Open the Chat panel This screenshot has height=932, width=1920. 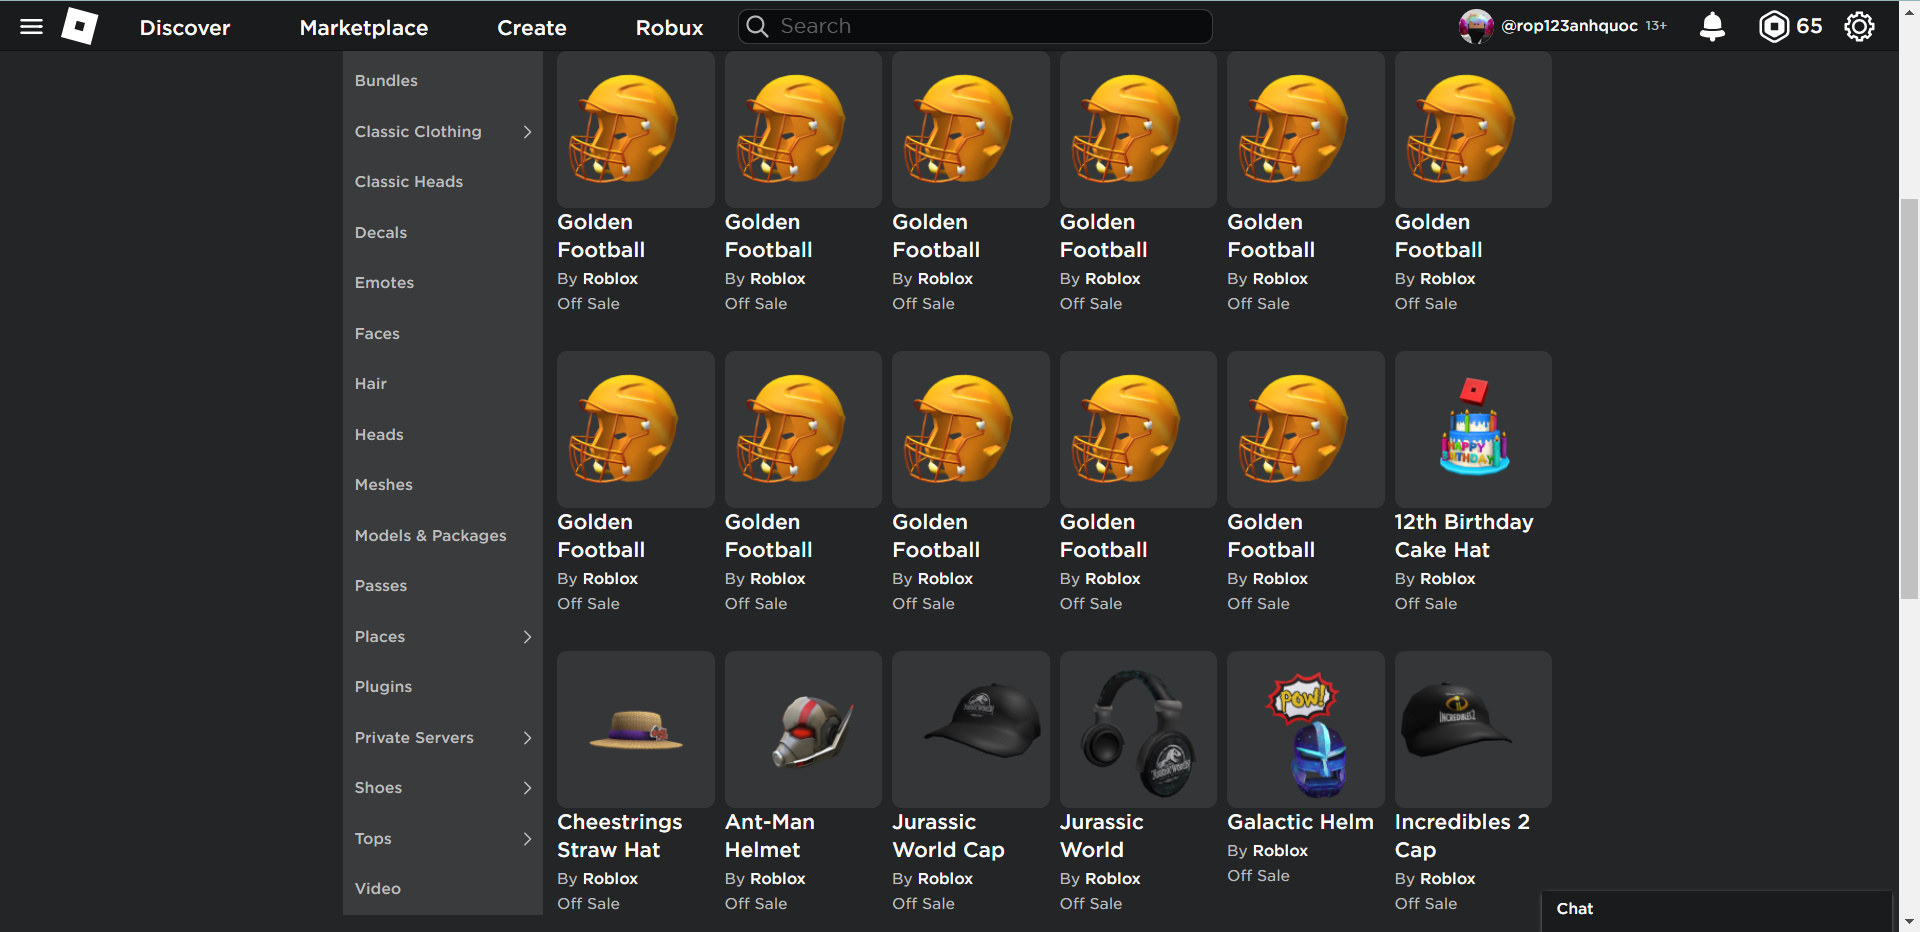(1716, 909)
